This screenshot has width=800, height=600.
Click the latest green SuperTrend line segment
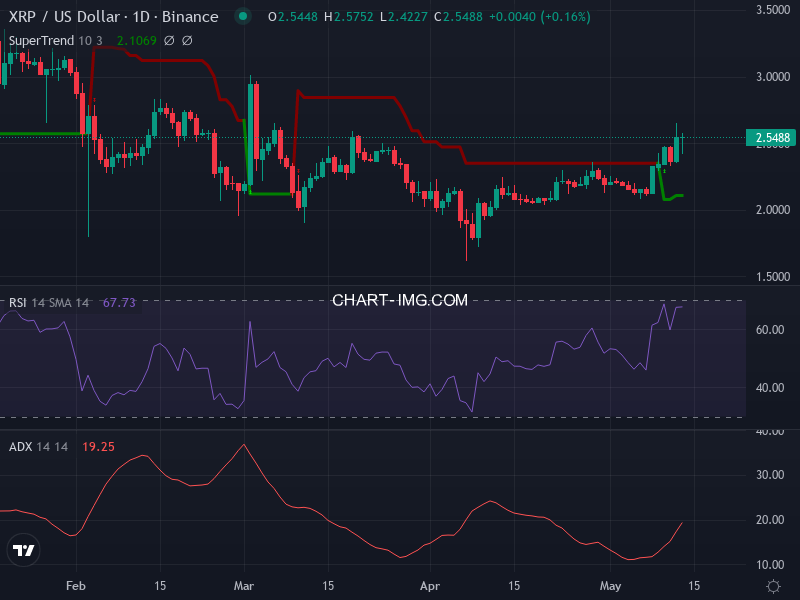click(x=673, y=197)
